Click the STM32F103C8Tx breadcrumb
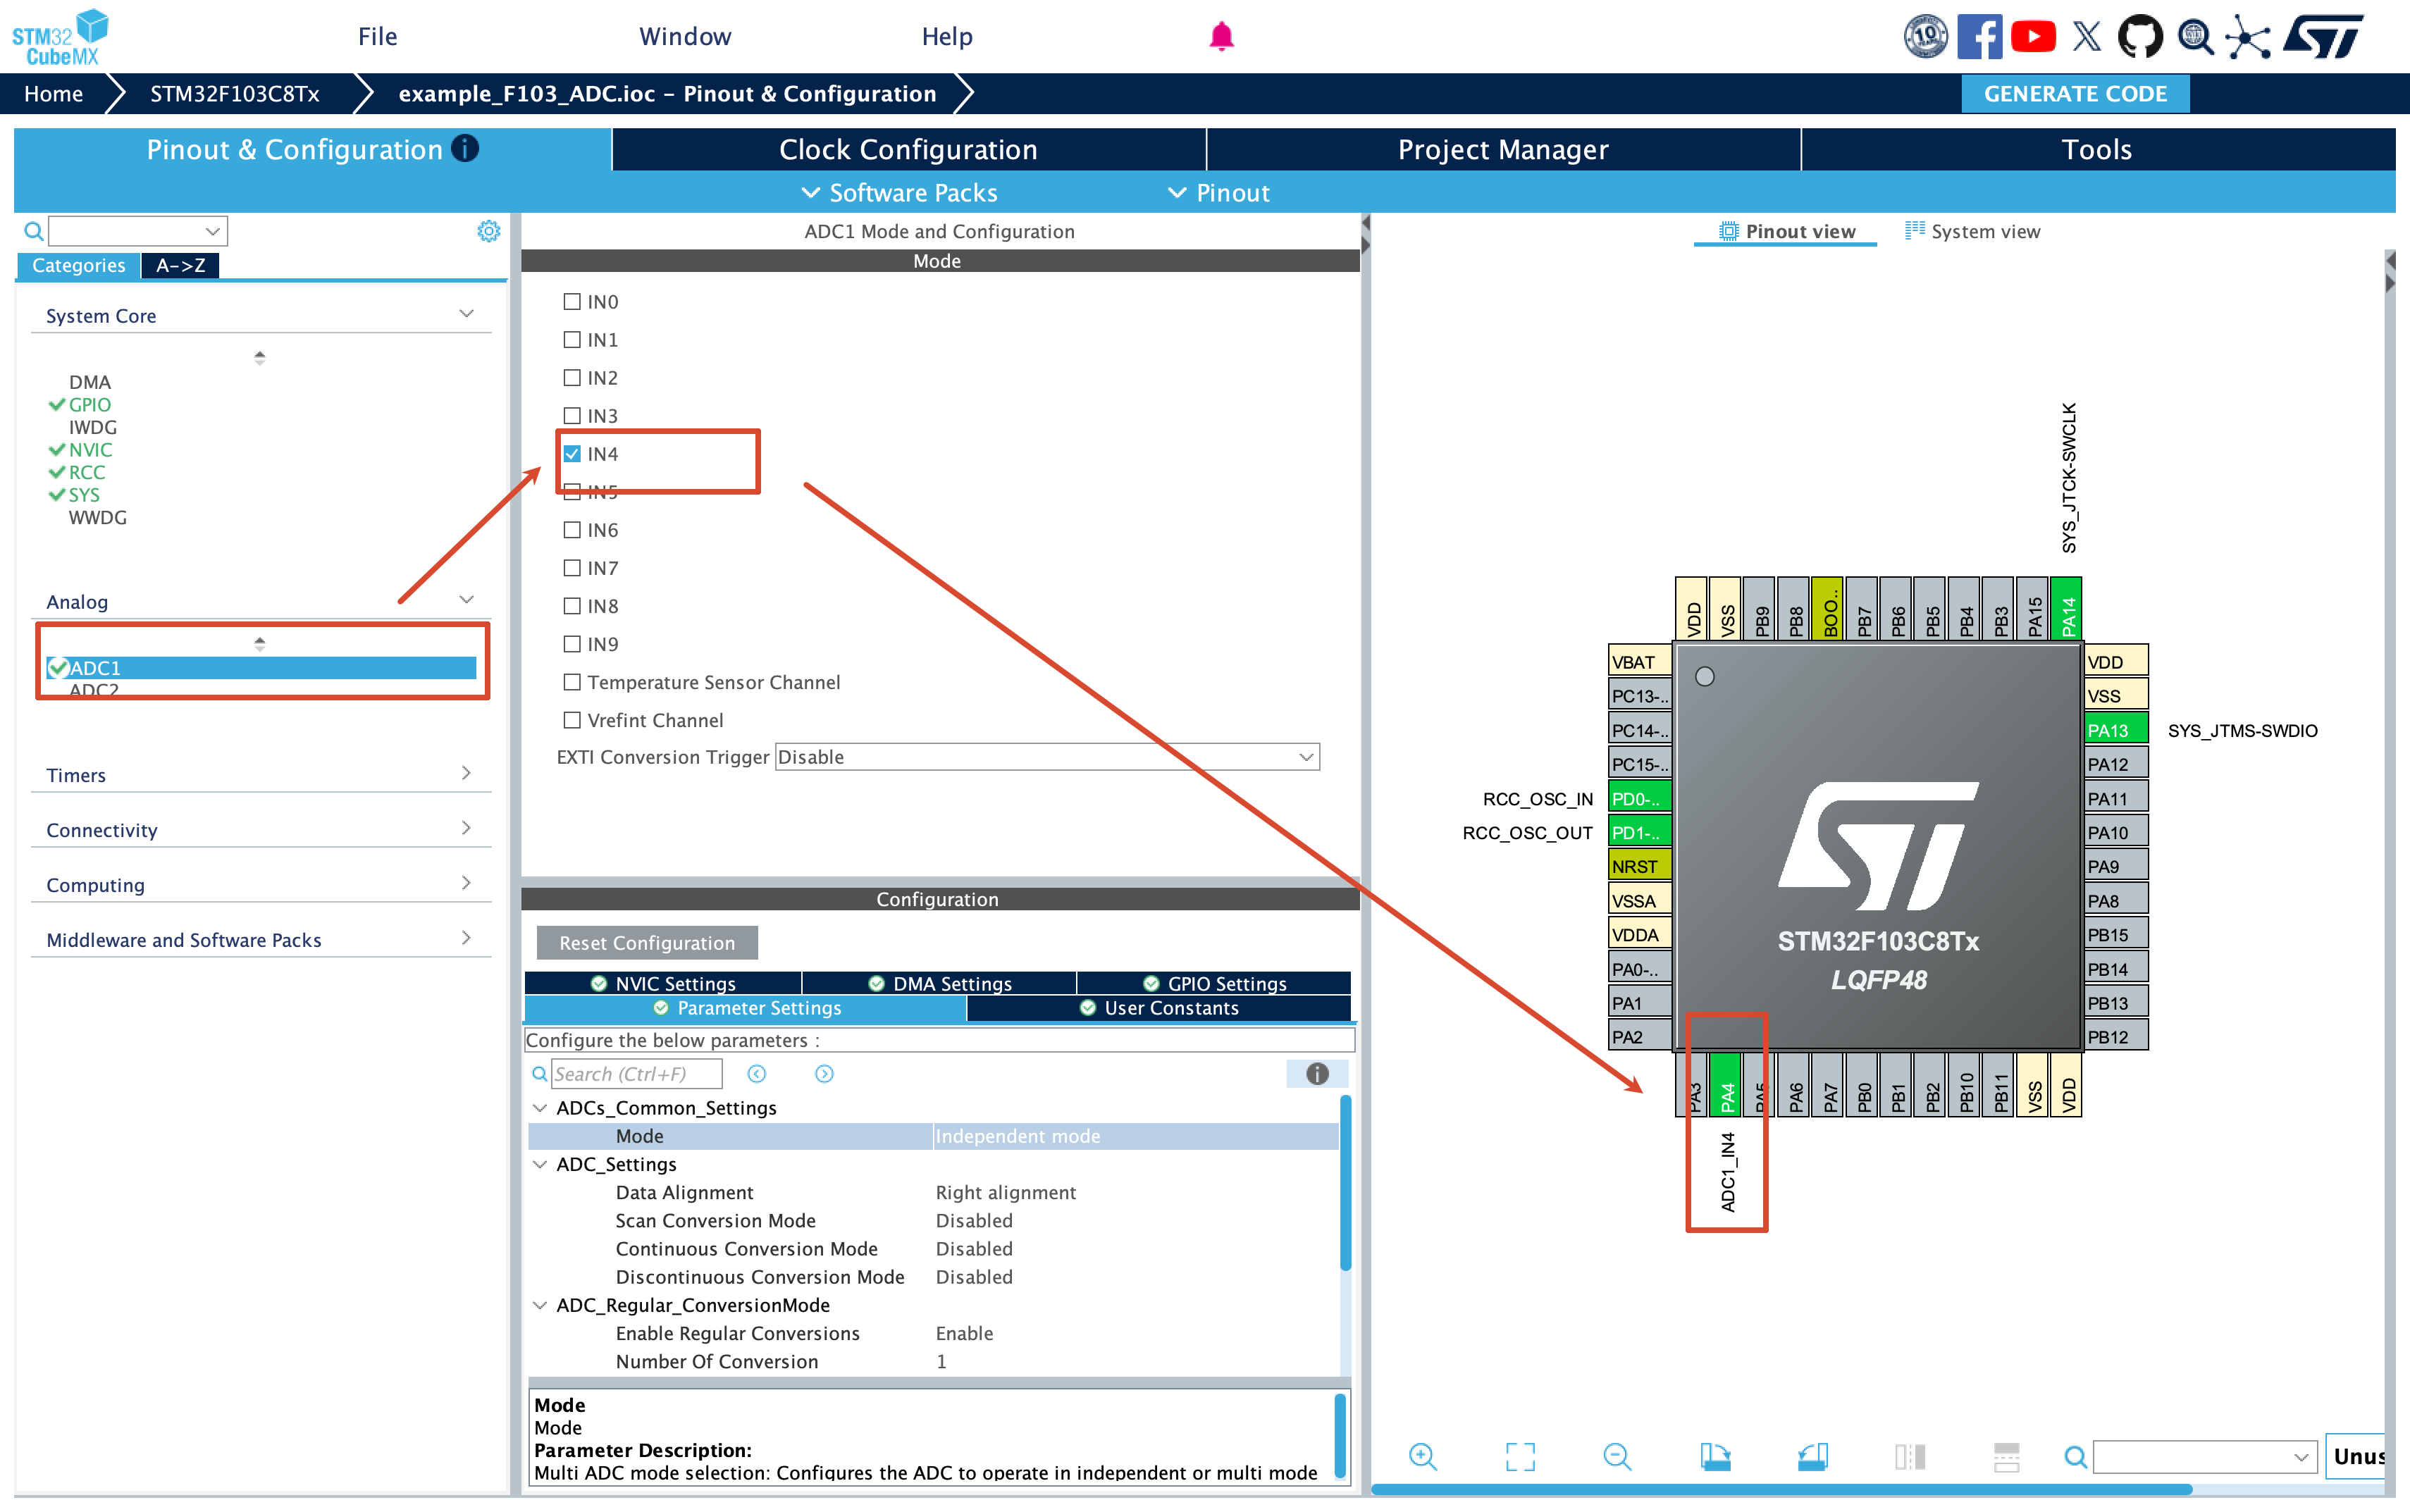The width and height of the screenshot is (2410, 1512). 235,94
